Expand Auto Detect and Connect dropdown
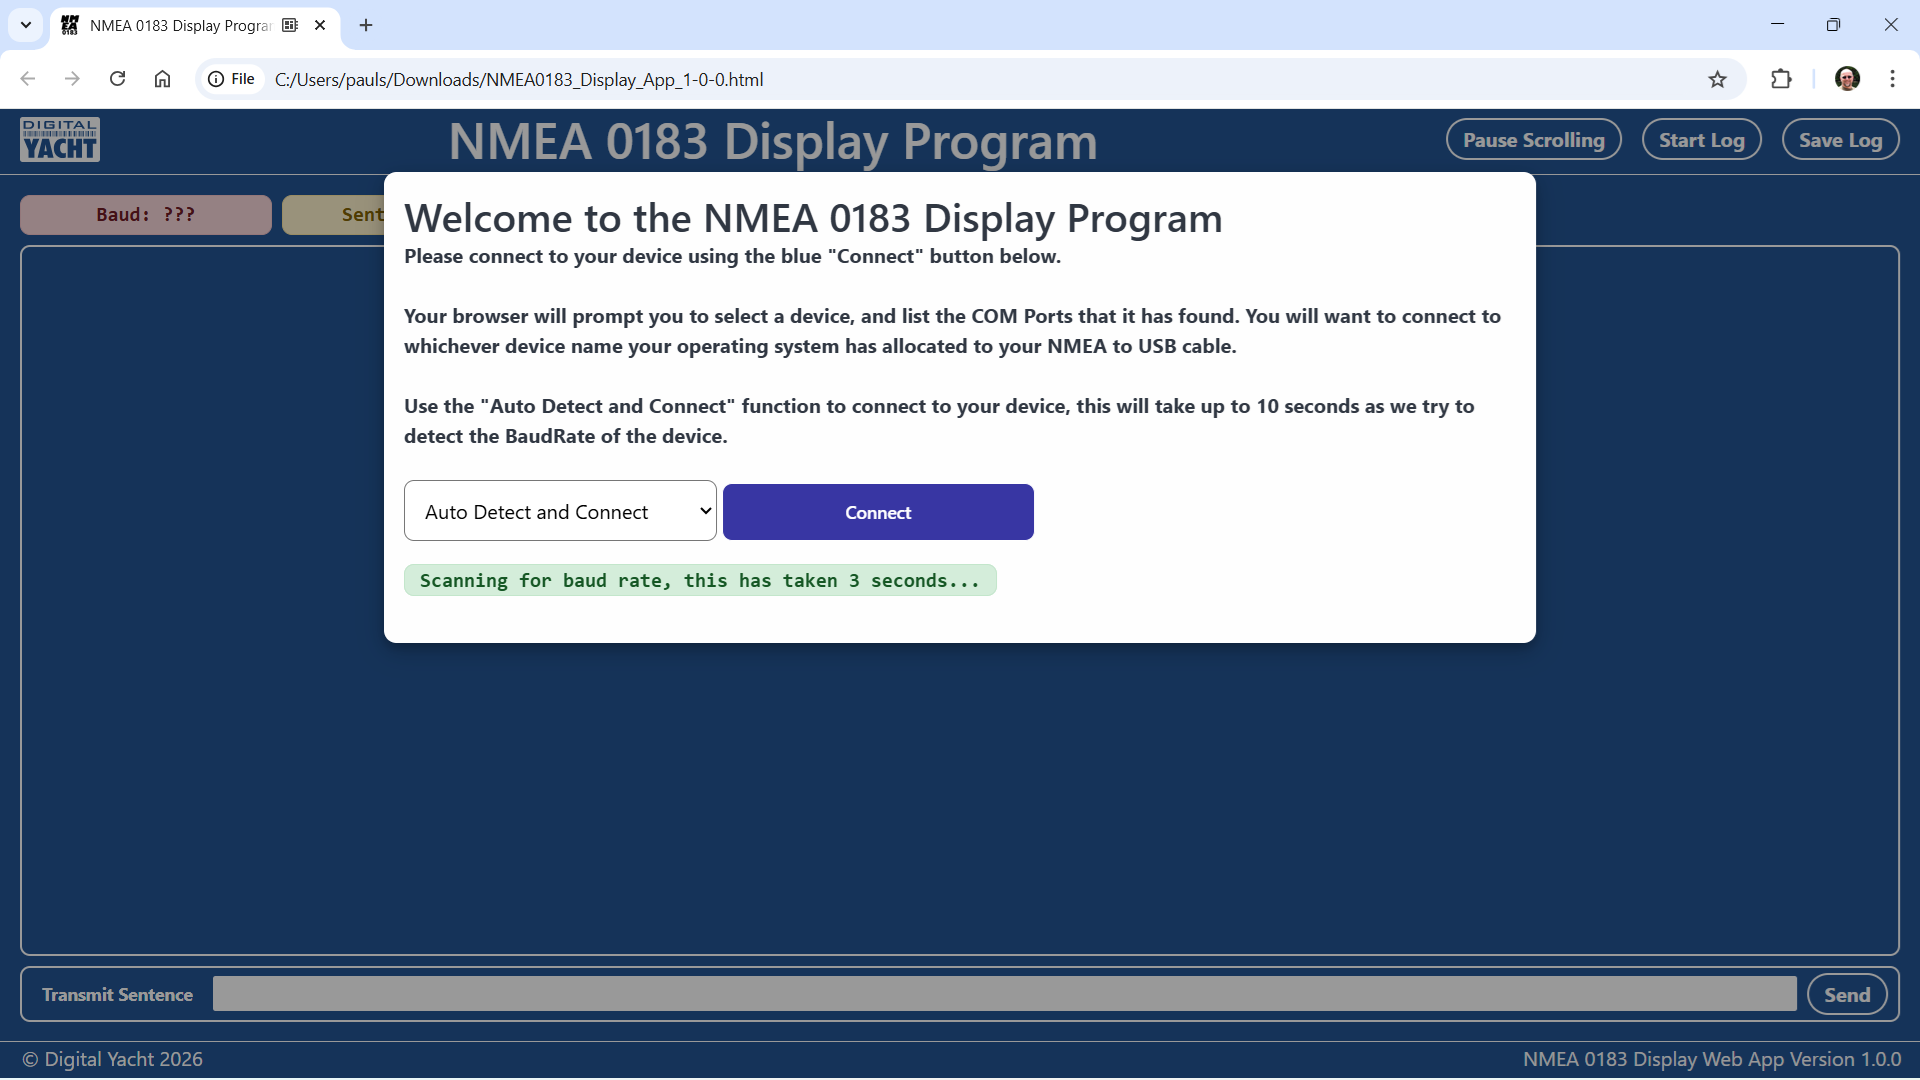Screen dimensions: 1920x1080 tap(560, 511)
